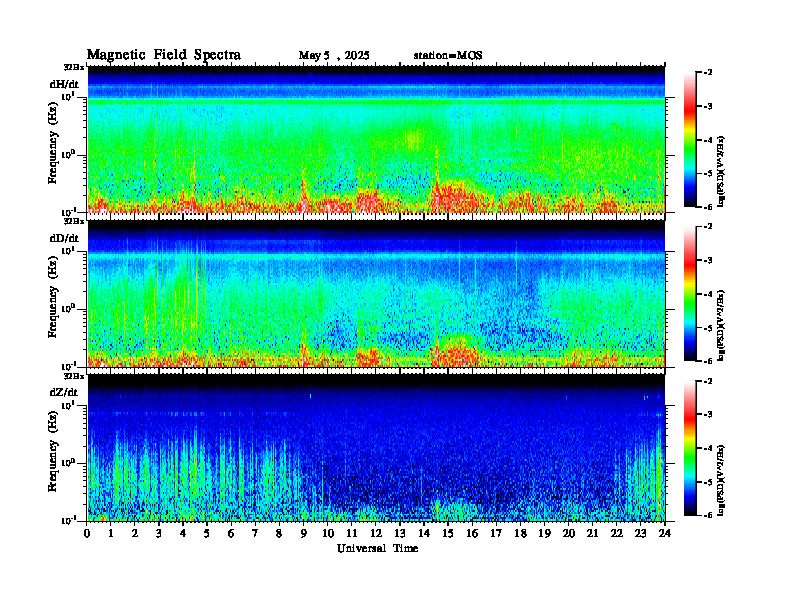Click the "6" hour tick label
This screenshot has width=792, height=612.
pos(231,533)
